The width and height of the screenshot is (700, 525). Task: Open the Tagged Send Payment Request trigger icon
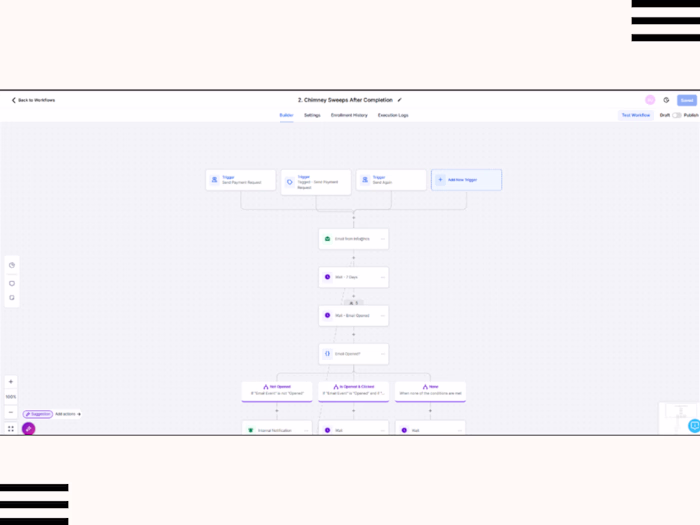(x=290, y=182)
